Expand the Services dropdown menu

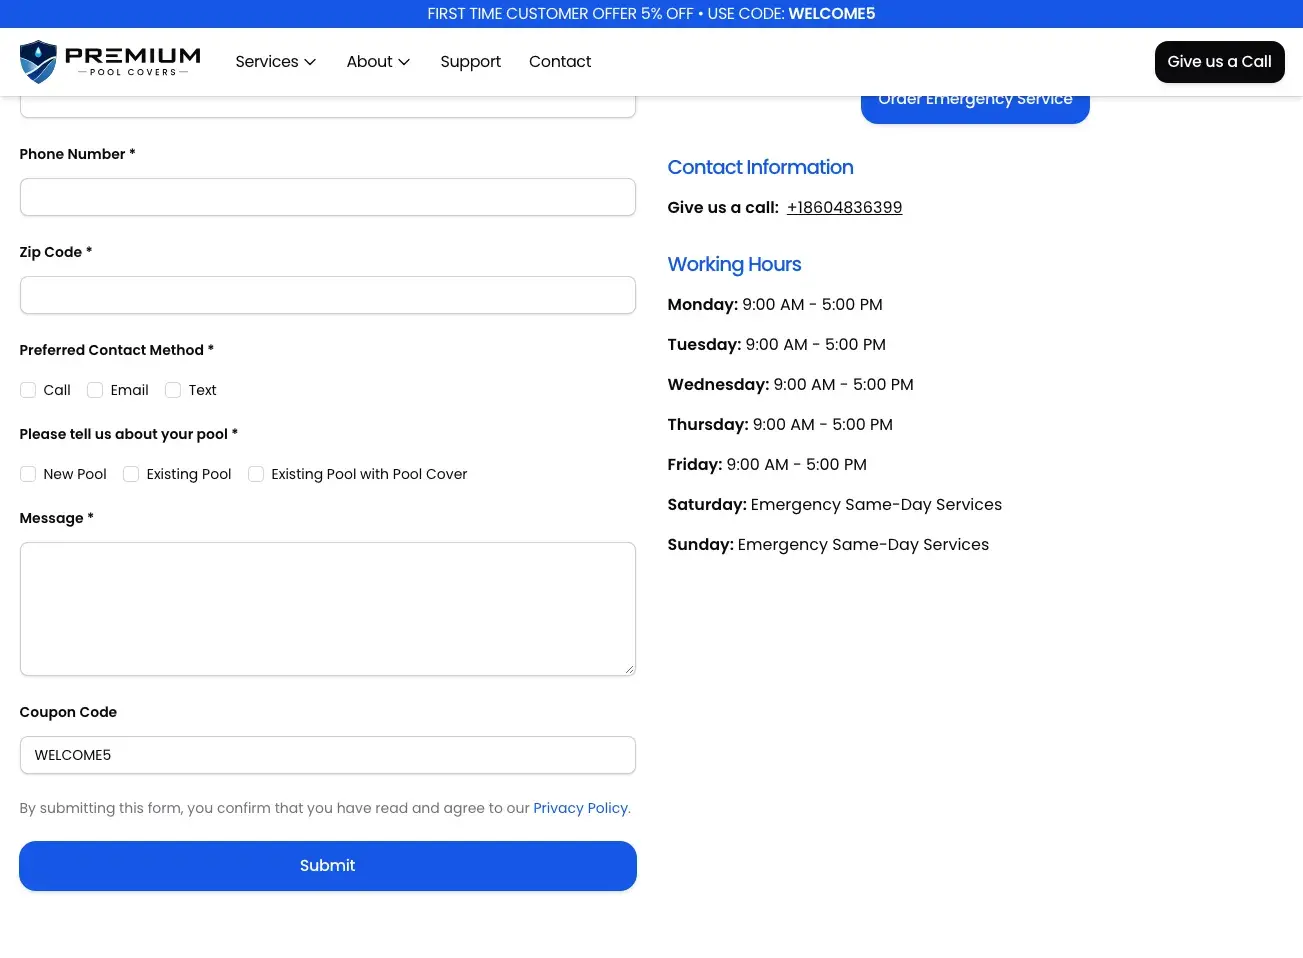[x=276, y=62]
